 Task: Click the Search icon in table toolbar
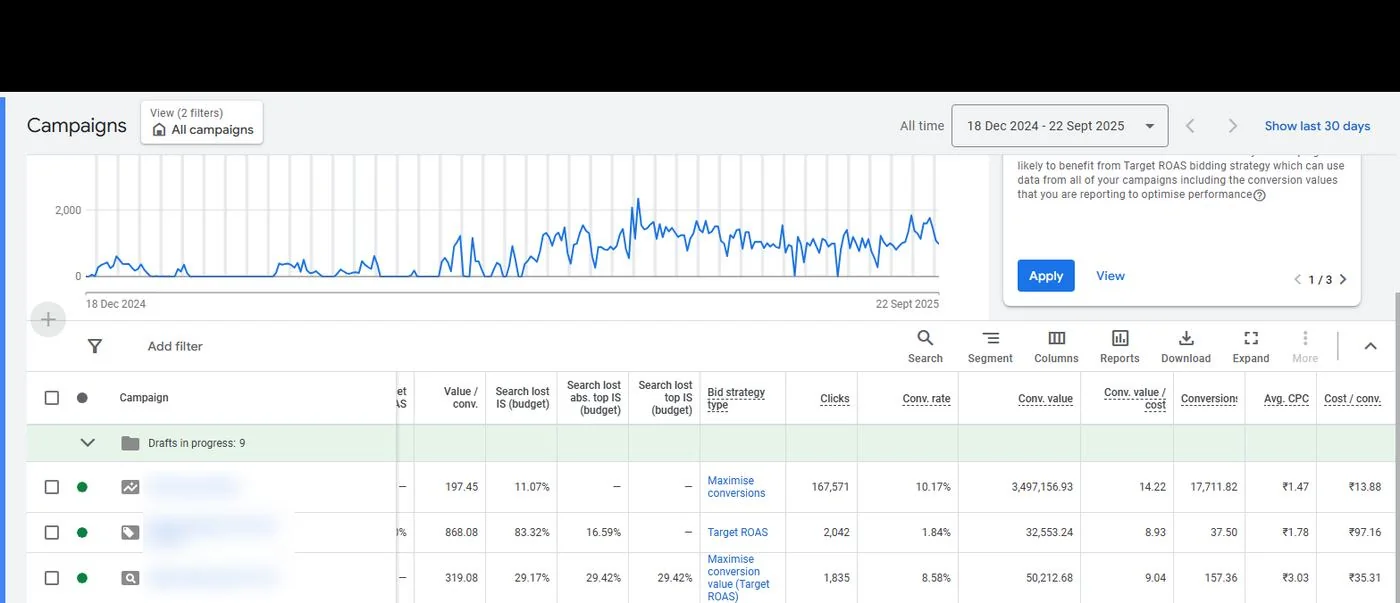(x=925, y=346)
